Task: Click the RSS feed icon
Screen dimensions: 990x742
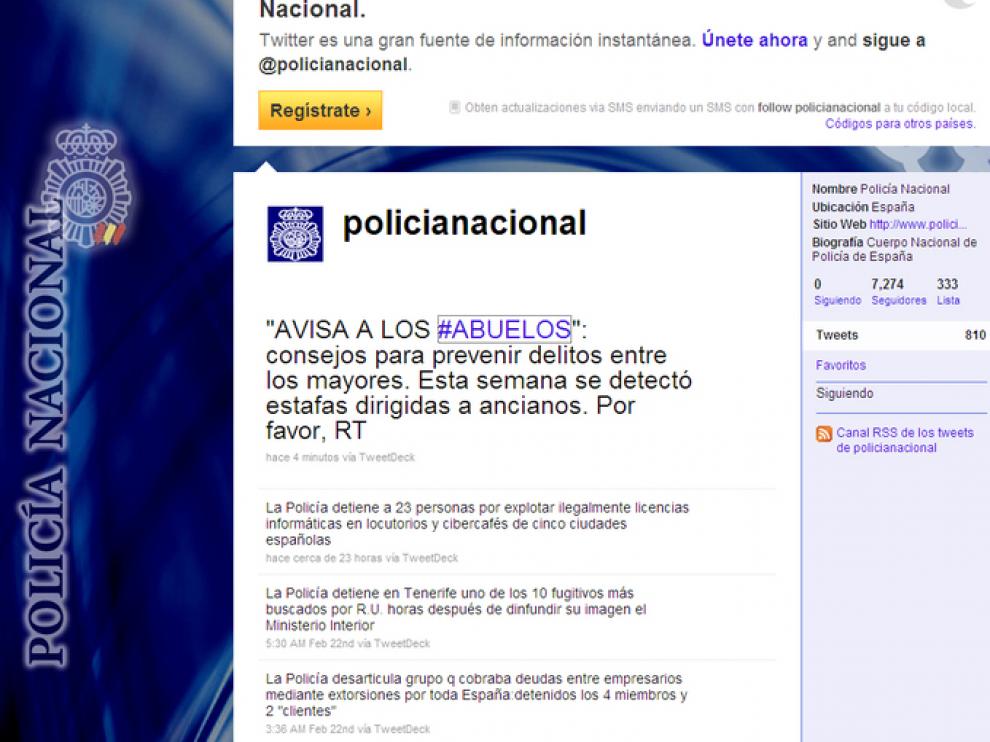Action: (823, 433)
